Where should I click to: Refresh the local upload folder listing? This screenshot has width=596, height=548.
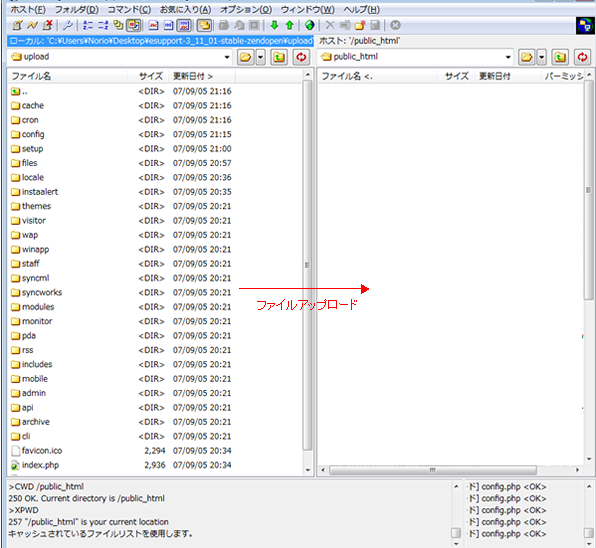click(x=301, y=57)
